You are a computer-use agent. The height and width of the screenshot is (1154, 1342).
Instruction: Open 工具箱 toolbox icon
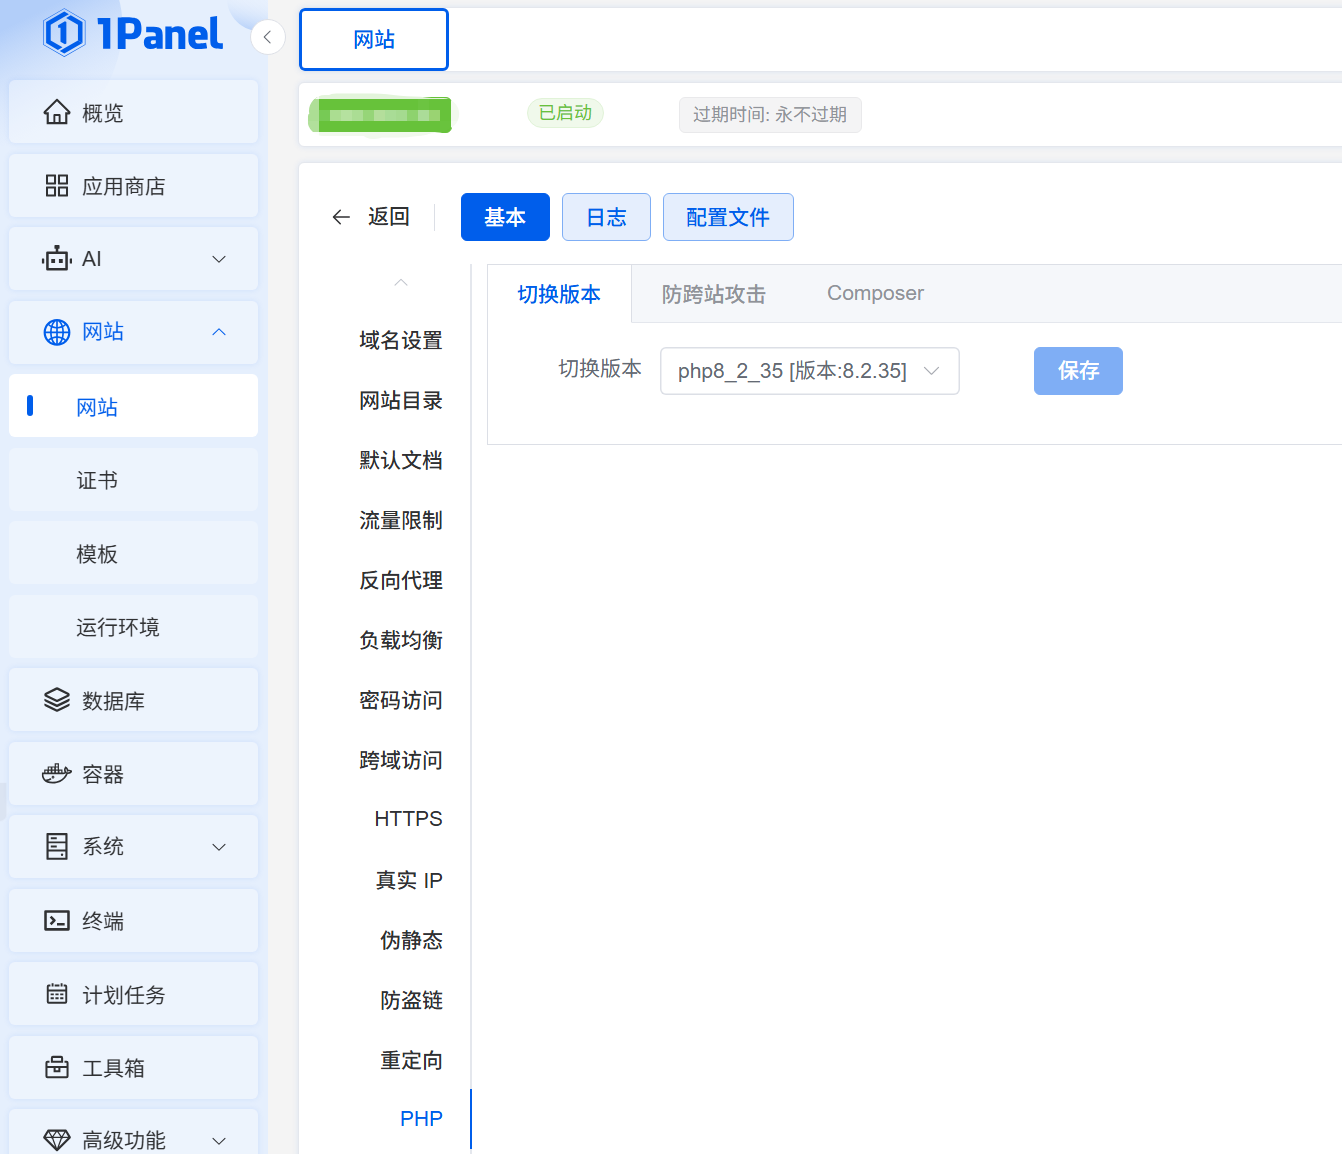click(57, 1067)
